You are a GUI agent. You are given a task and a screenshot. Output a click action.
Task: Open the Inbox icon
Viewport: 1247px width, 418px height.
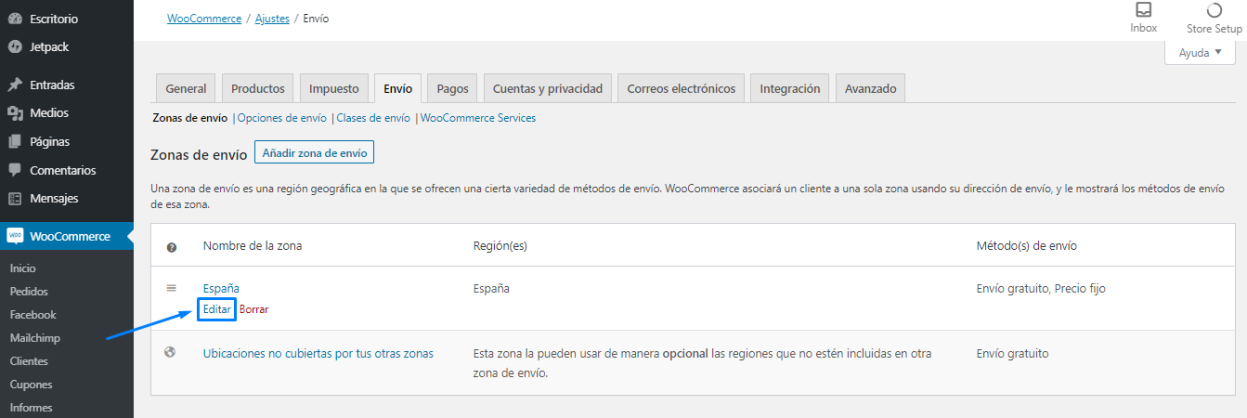click(x=1143, y=10)
